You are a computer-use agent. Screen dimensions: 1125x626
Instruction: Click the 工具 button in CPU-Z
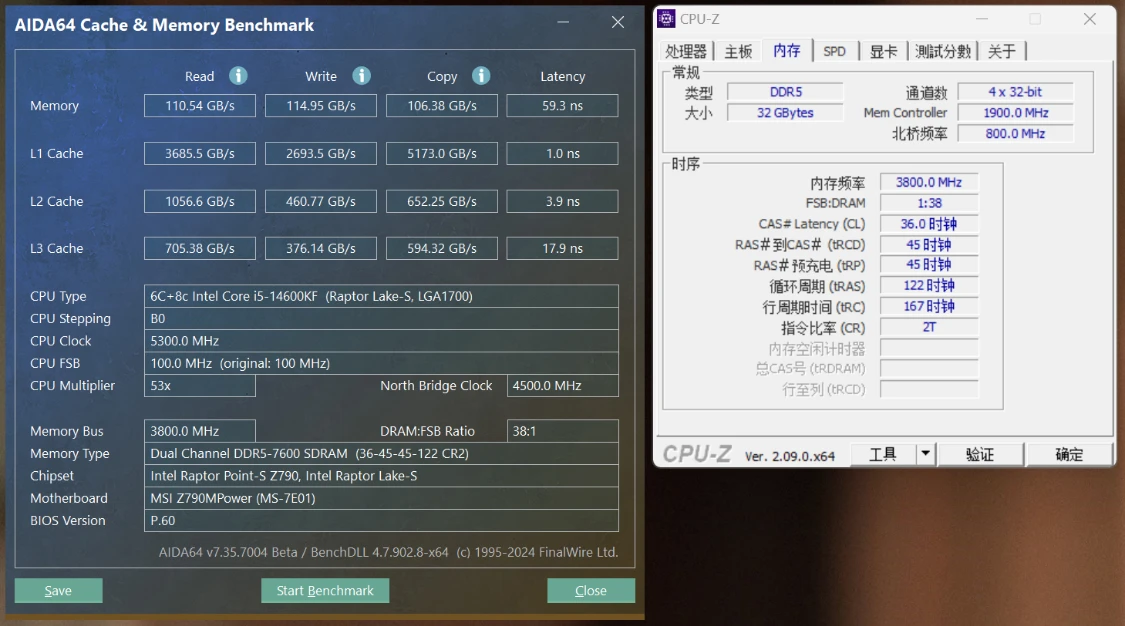point(883,454)
